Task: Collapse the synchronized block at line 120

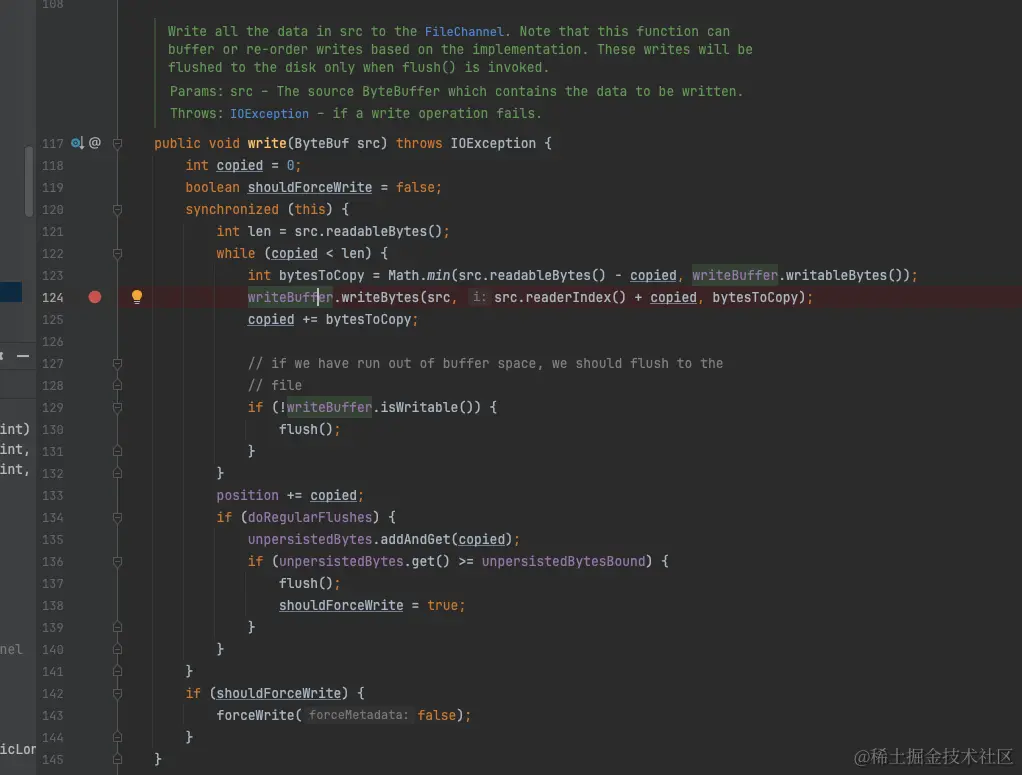Action: pos(117,209)
